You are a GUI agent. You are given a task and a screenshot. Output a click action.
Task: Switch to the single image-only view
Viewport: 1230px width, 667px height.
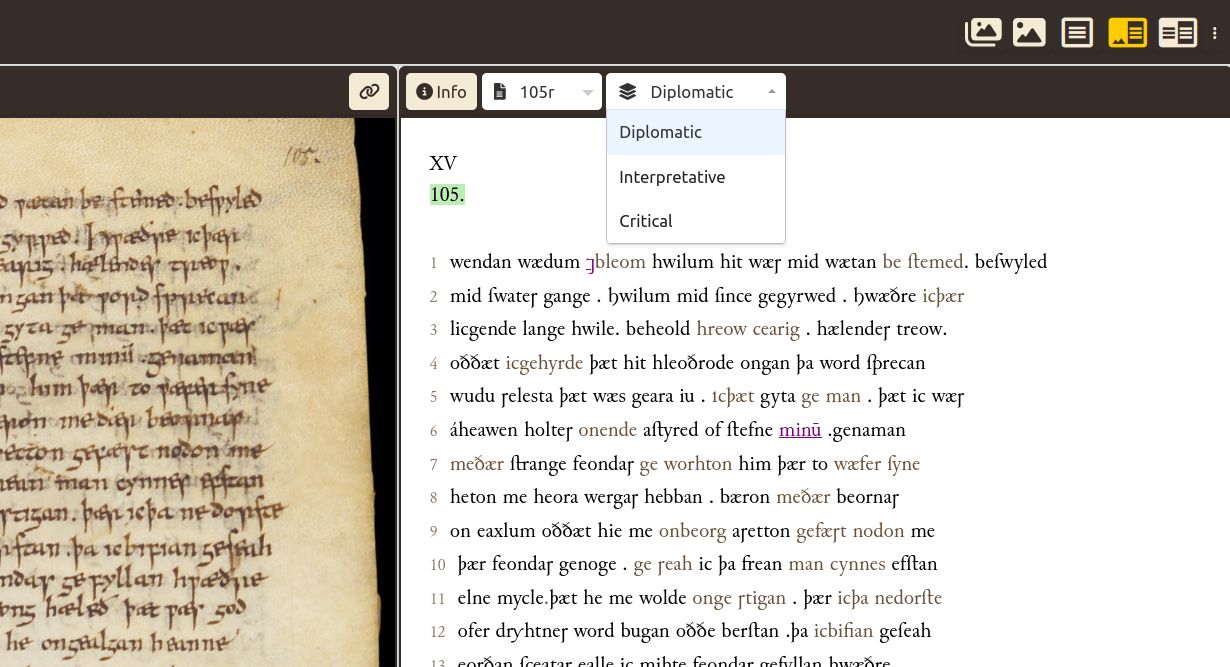point(1029,32)
